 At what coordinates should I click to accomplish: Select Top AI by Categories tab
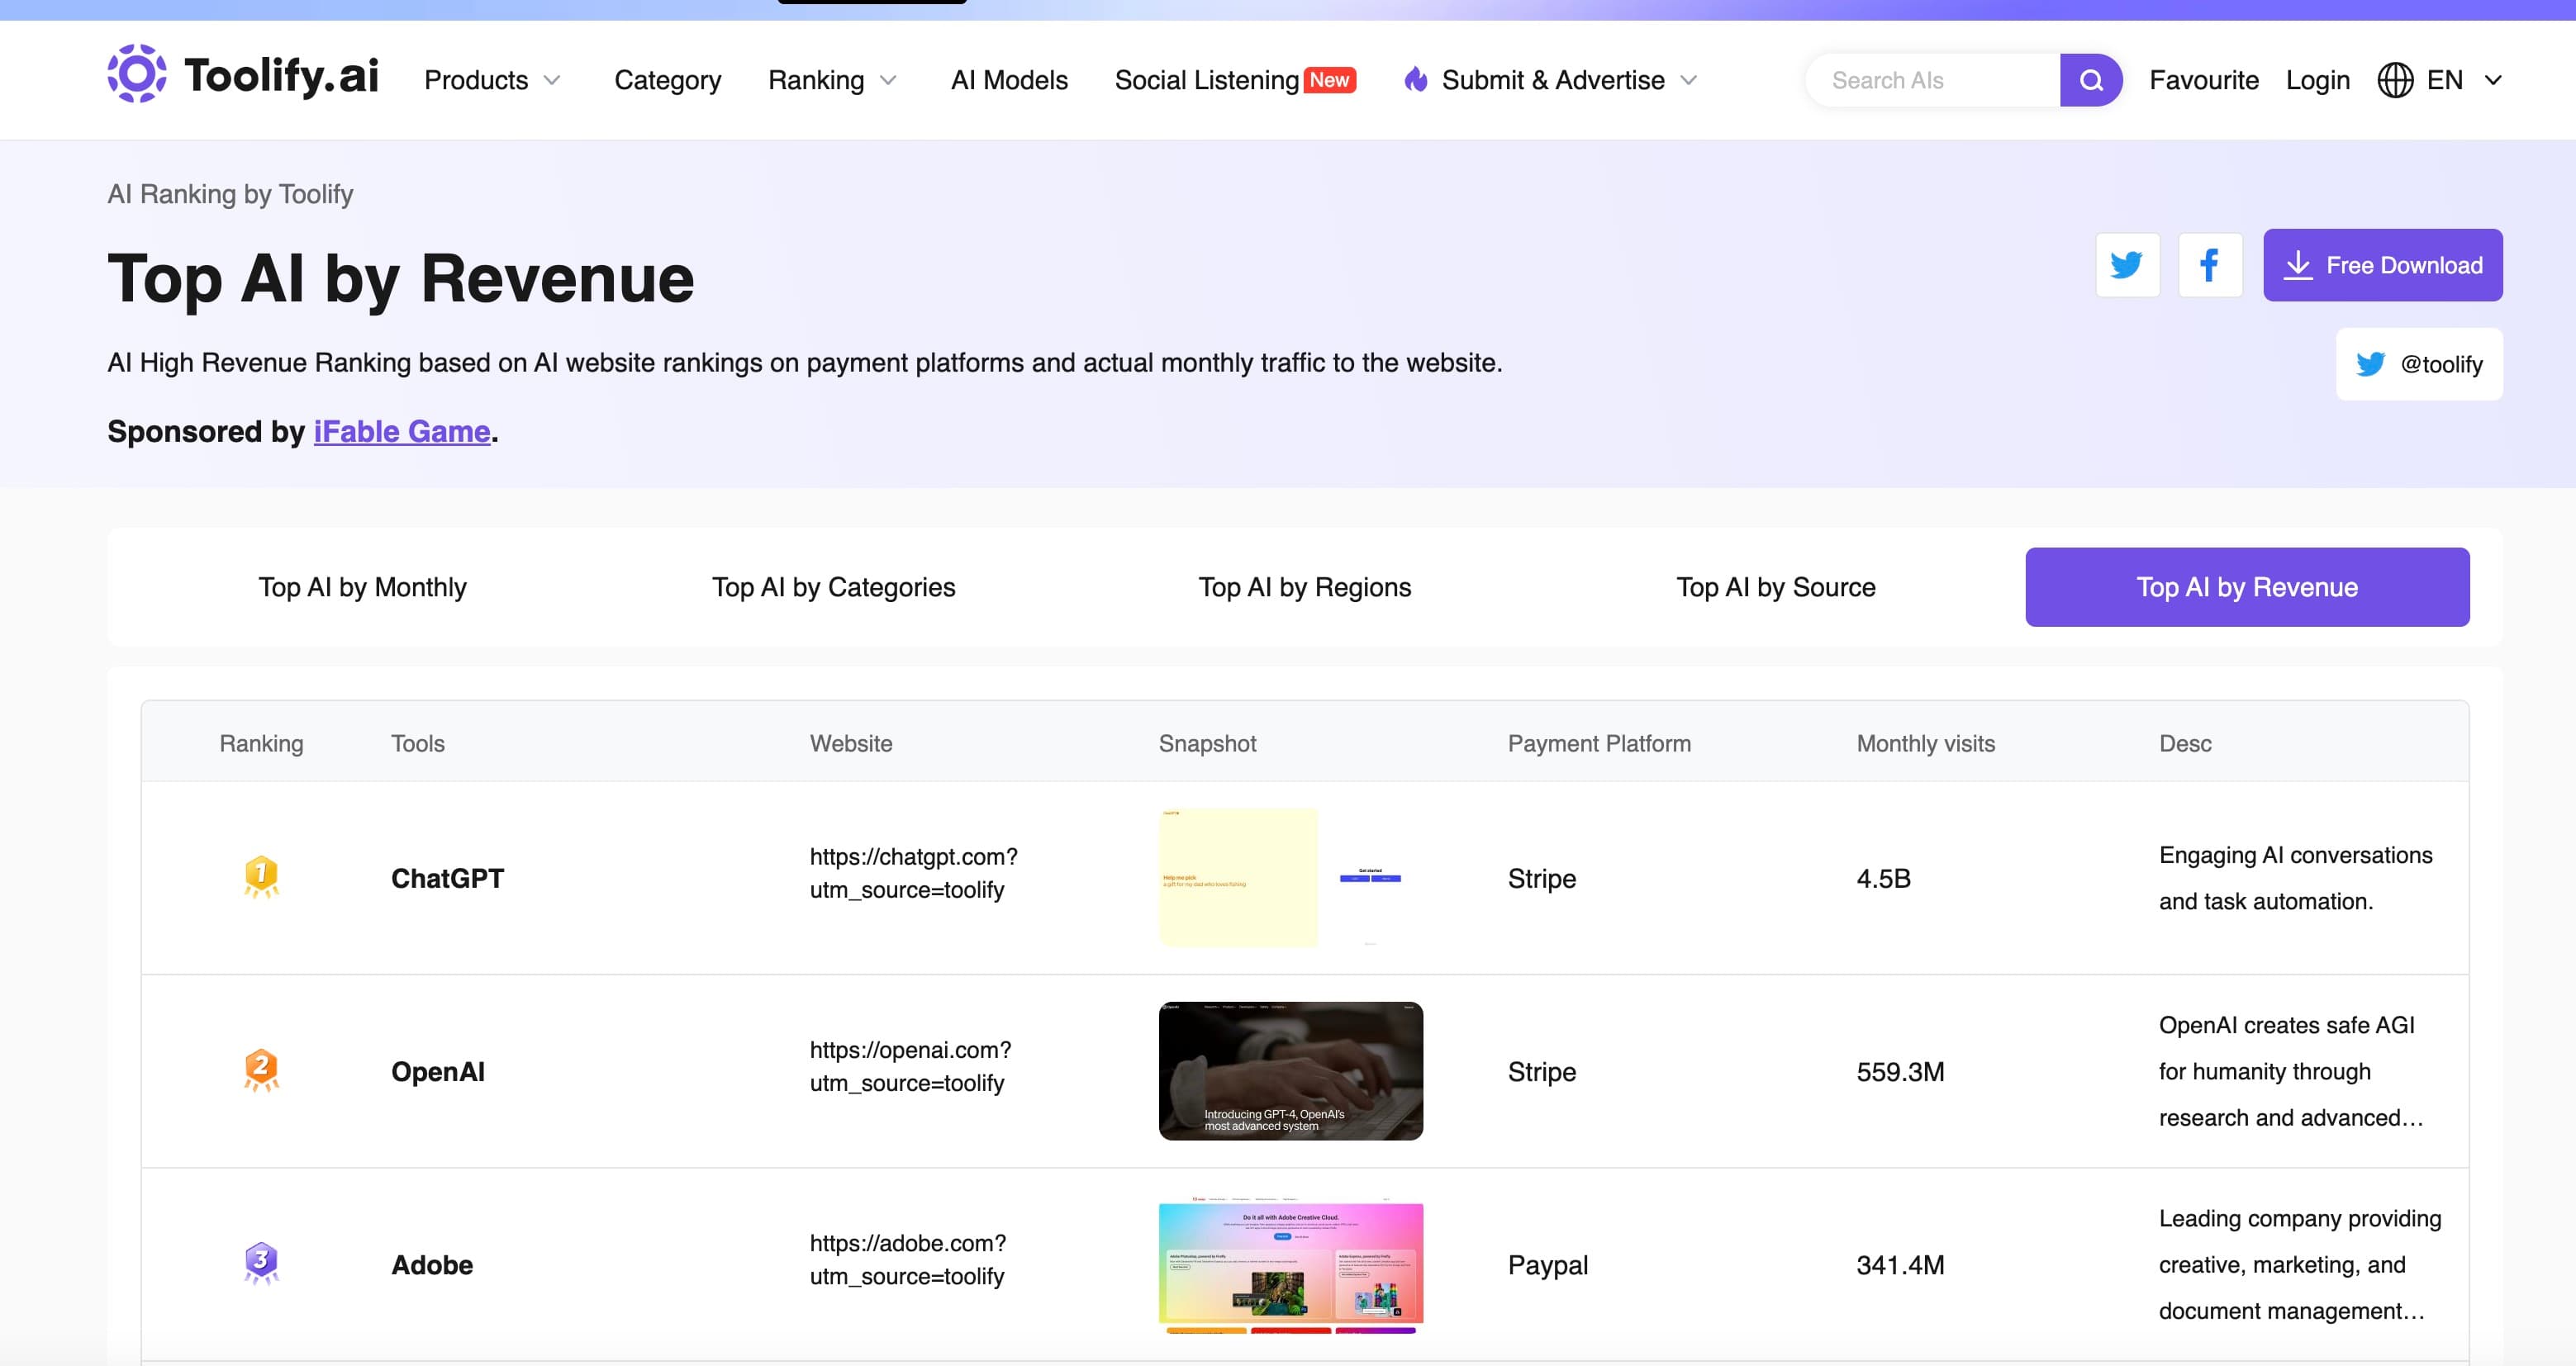[833, 587]
